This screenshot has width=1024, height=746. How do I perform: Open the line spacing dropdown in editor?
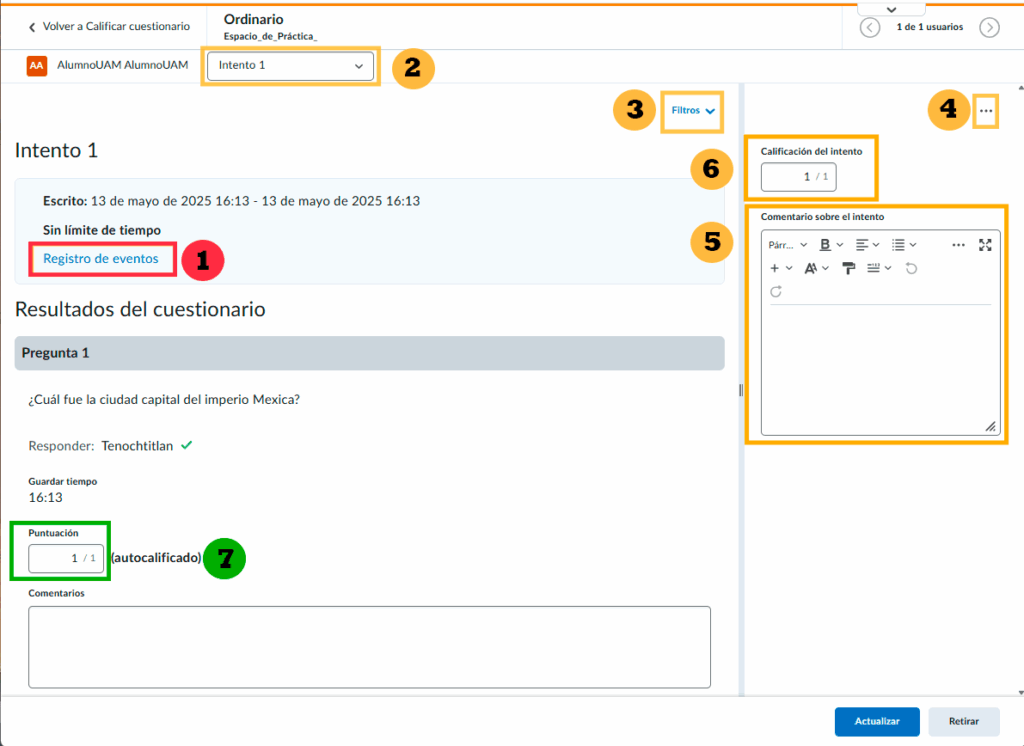pos(878,268)
